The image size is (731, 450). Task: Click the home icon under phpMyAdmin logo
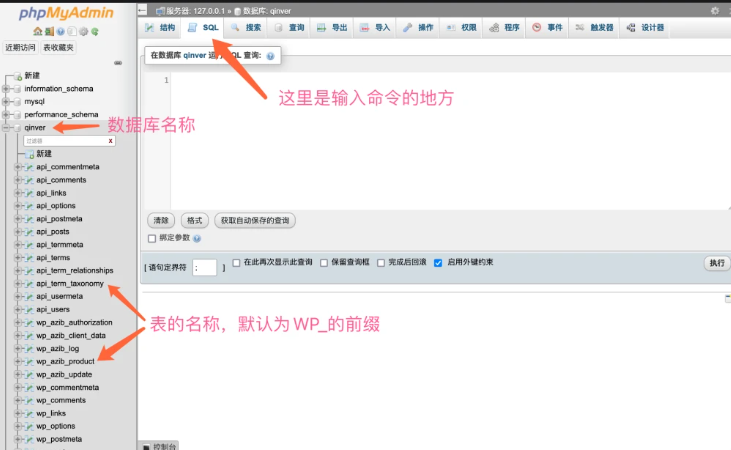pos(37,32)
